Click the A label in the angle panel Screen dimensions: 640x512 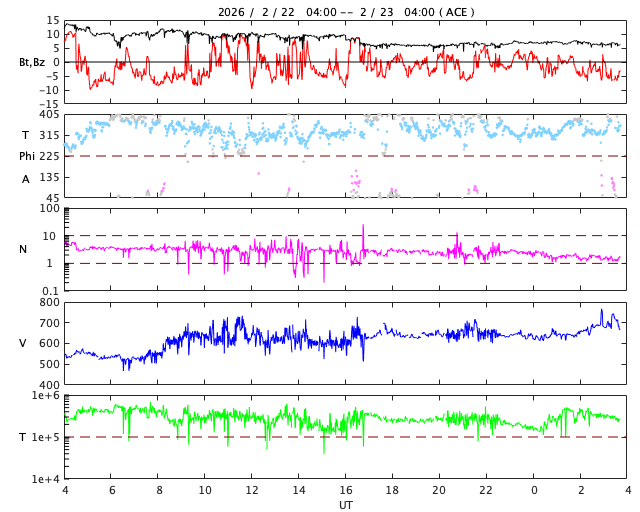click(x=26, y=179)
